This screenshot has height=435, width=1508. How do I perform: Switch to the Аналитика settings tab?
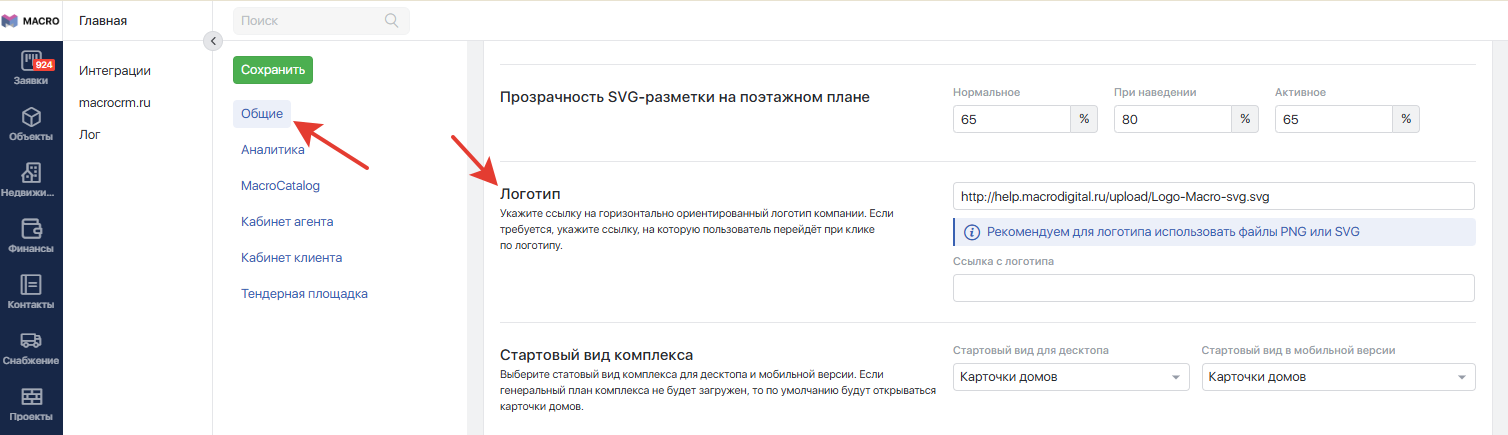click(x=273, y=150)
